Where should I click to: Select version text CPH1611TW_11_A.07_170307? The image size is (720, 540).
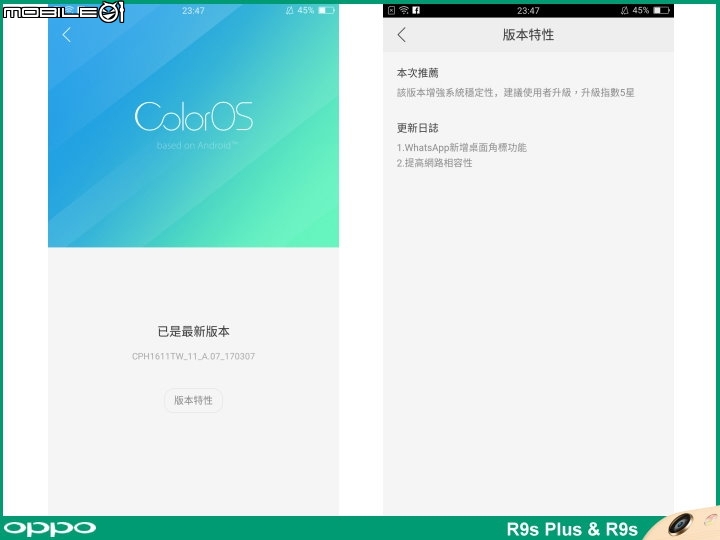(x=193, y=356)
